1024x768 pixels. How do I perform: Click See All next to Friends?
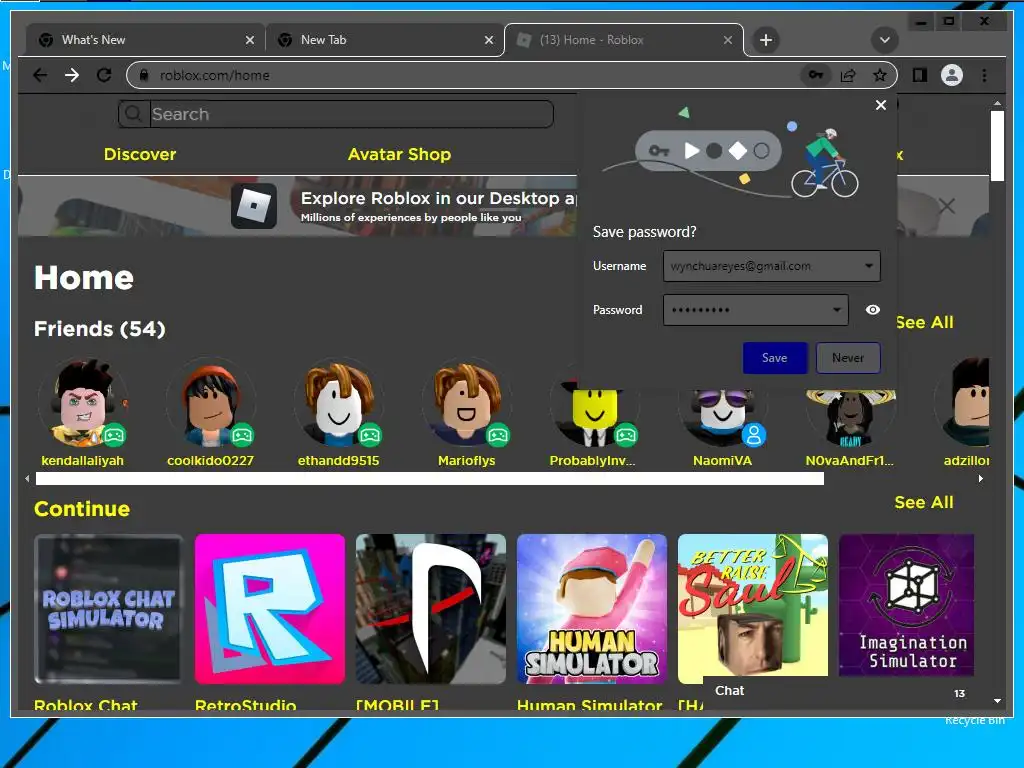tap(924, 323)
